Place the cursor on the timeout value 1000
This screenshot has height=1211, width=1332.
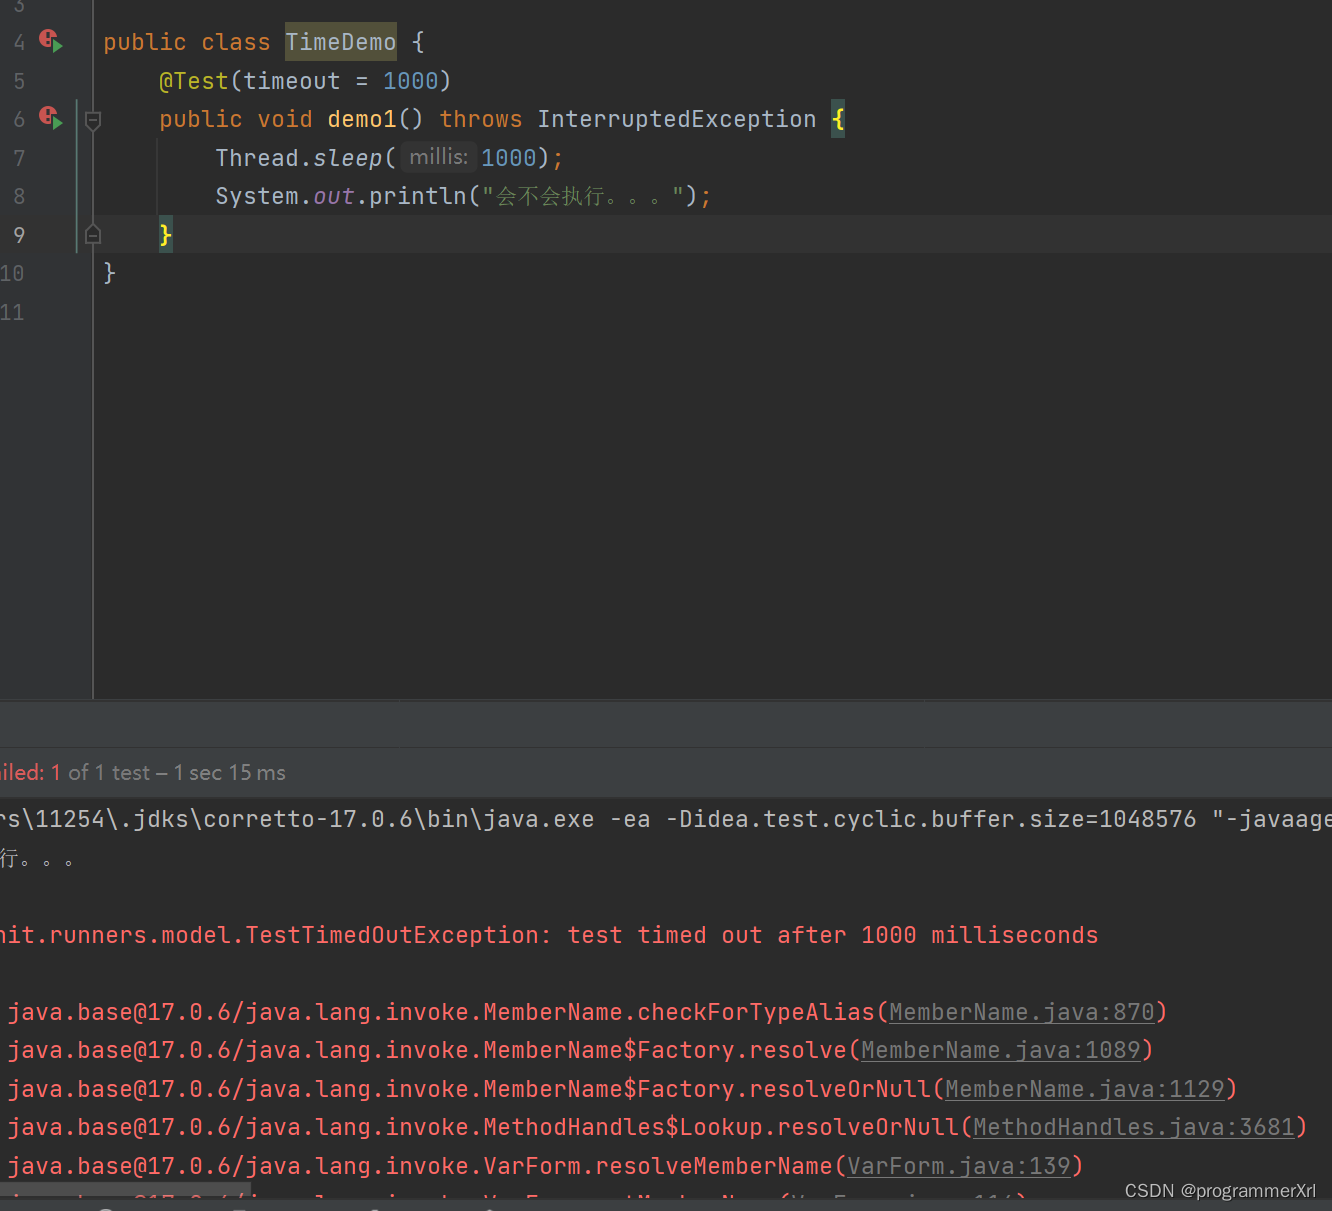pyautogui.click(x=411, y=81)
